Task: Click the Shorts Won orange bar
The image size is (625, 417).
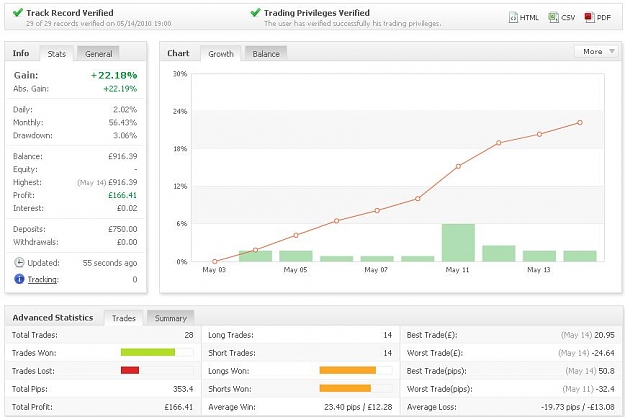Action: click(345, 388)
